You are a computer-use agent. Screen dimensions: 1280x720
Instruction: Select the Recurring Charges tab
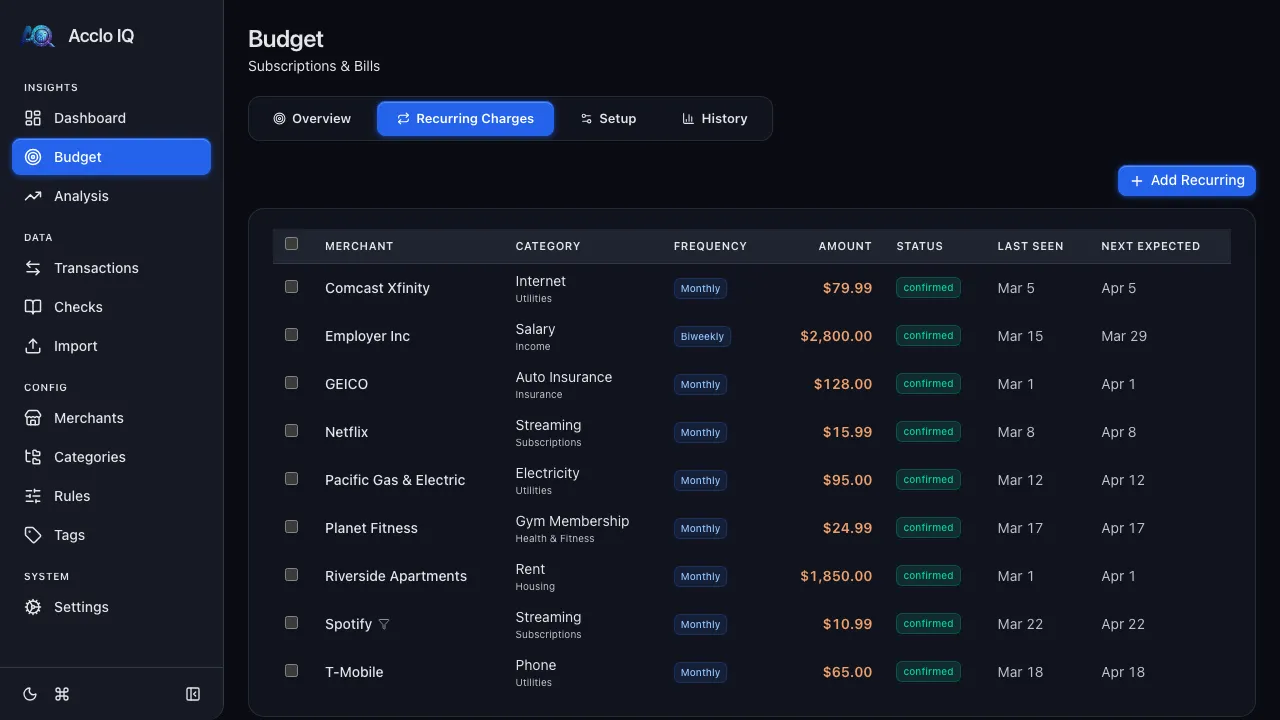coord(465,118)
